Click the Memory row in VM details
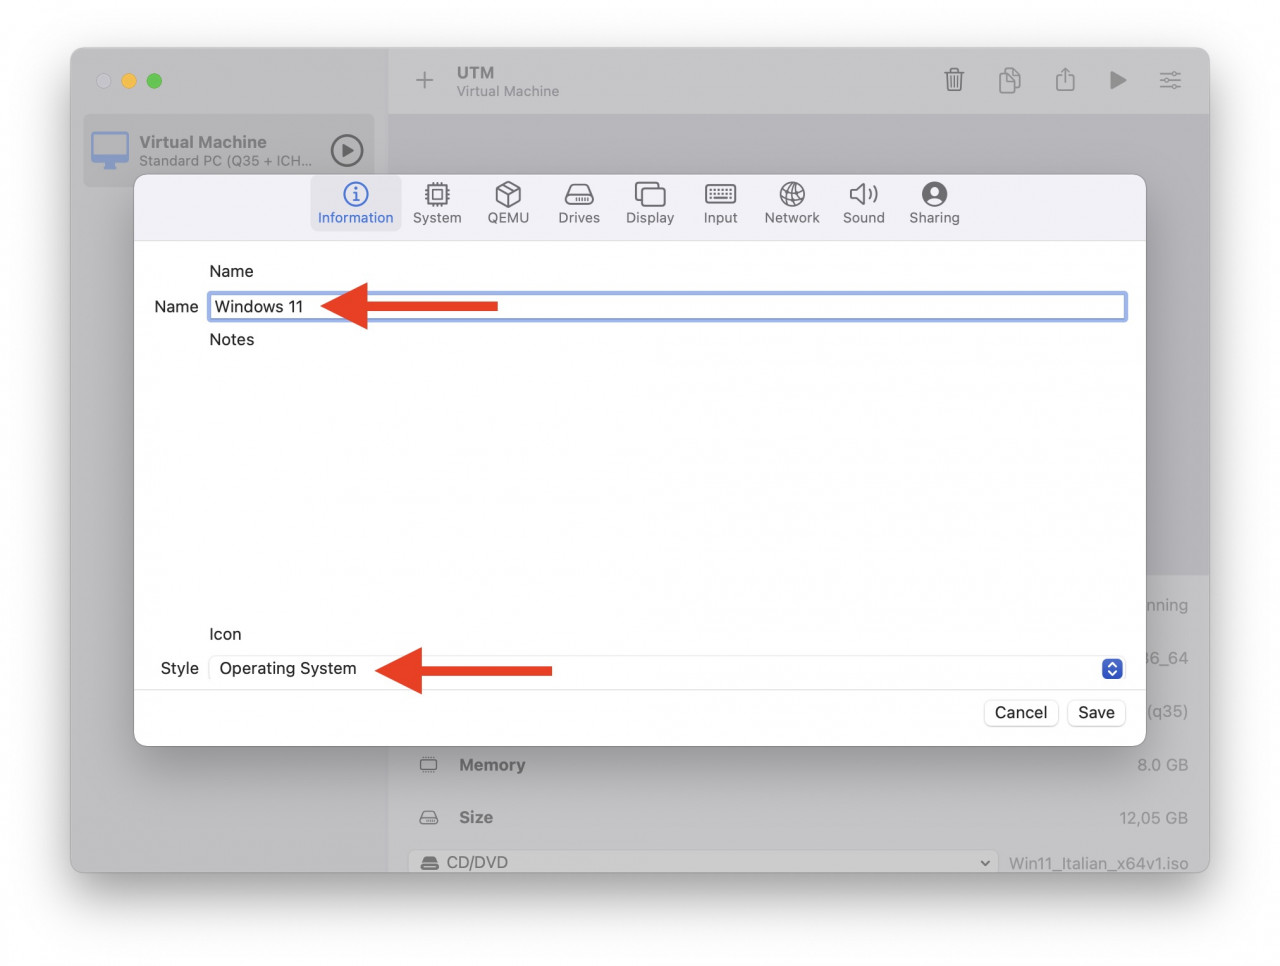Viewport: 1280px width, 966px height. [803, 765]
